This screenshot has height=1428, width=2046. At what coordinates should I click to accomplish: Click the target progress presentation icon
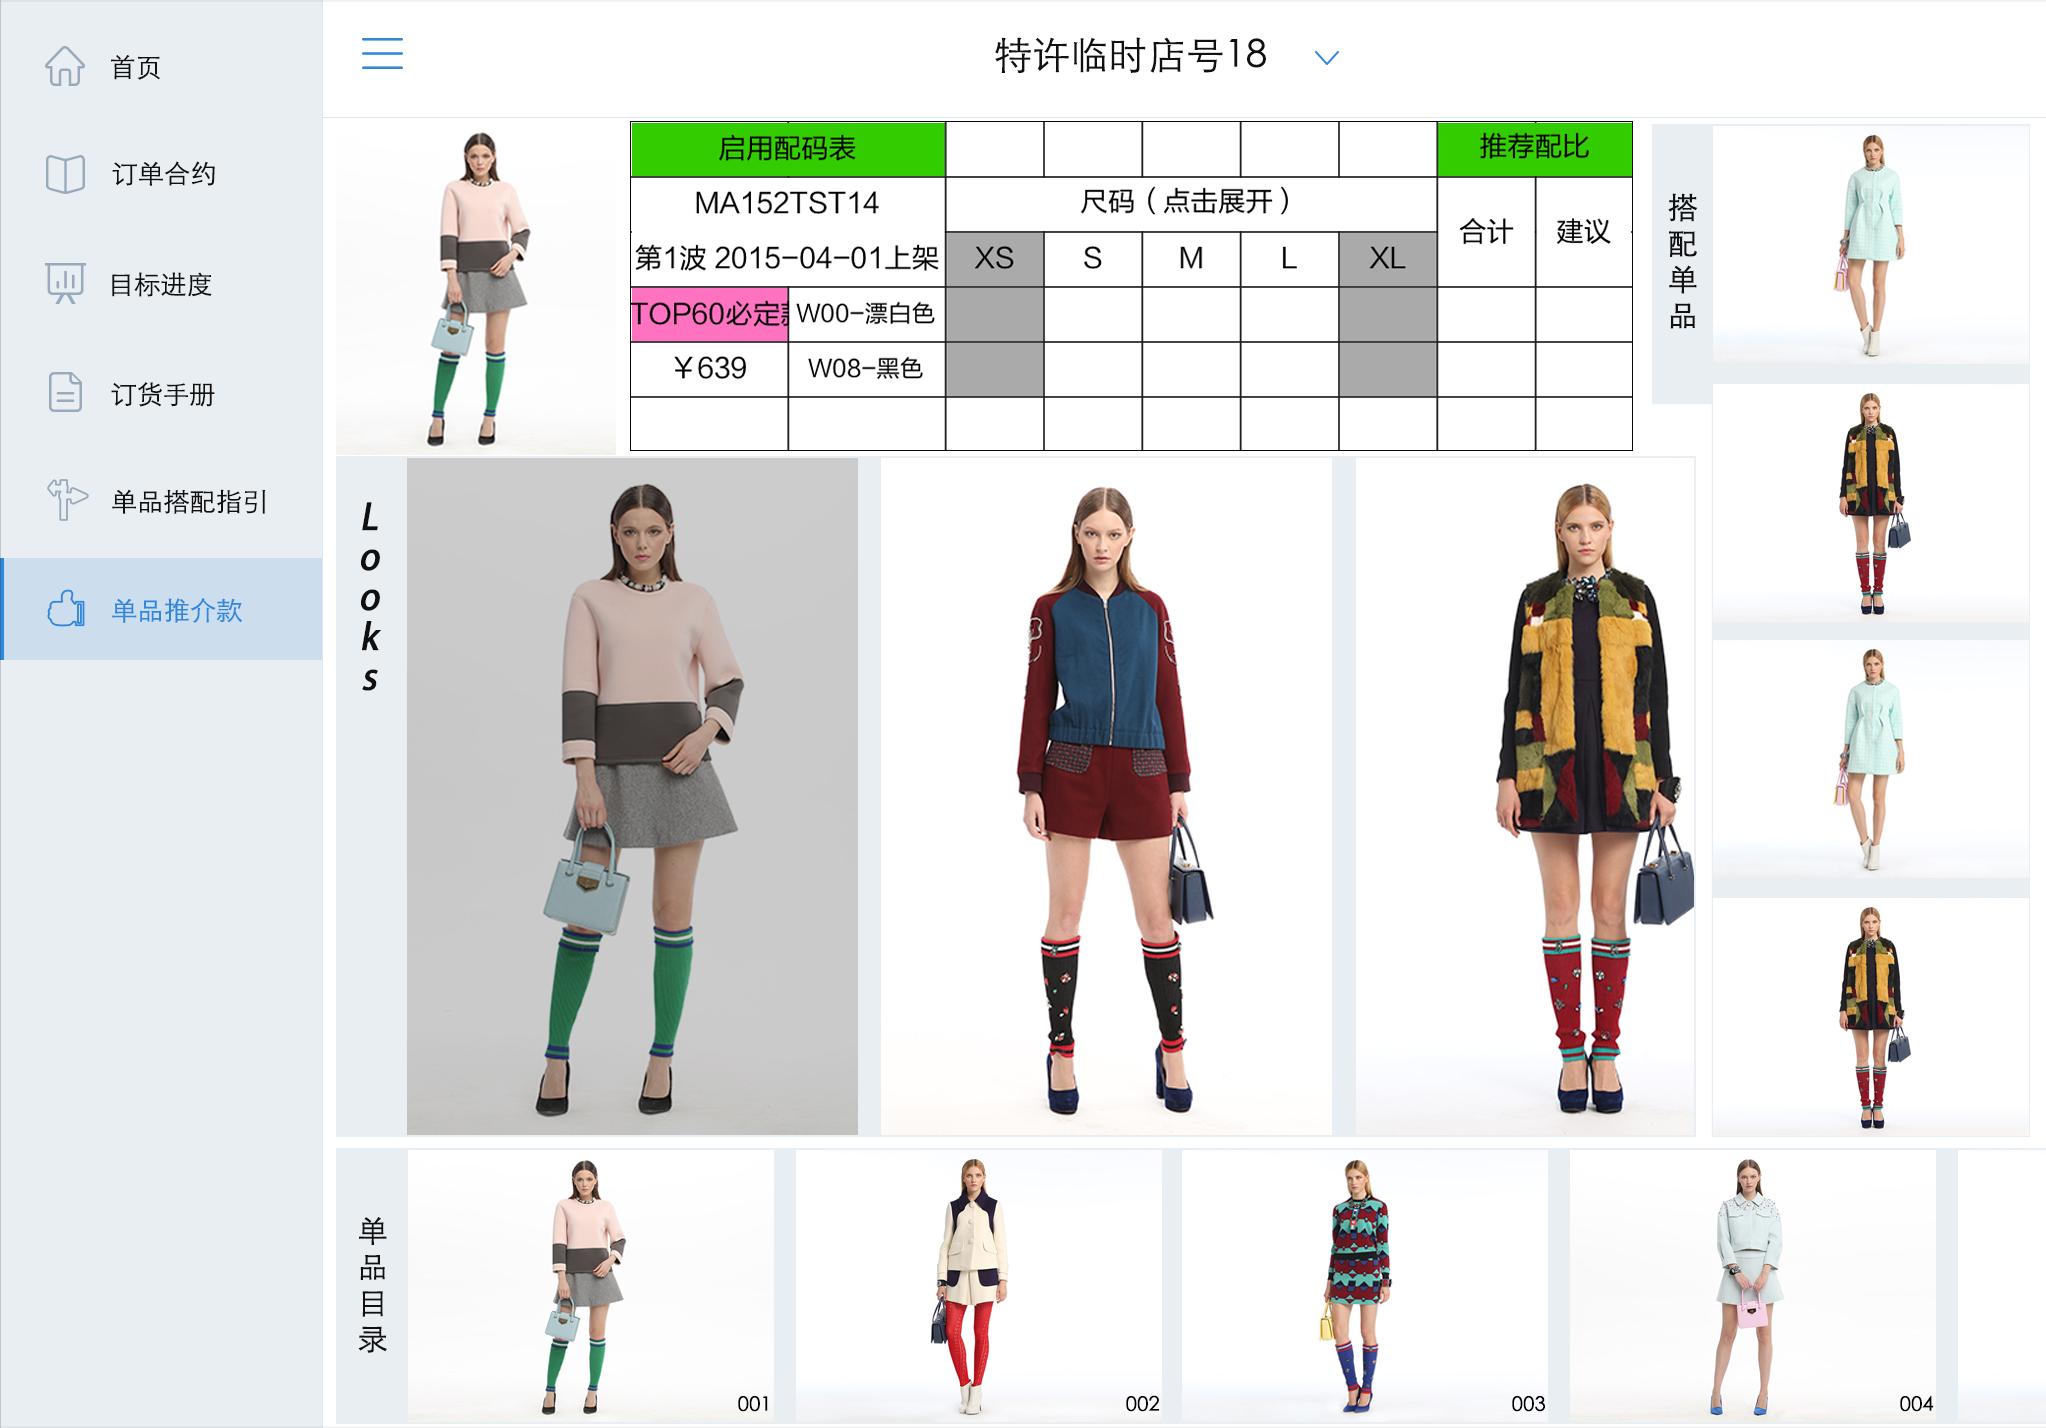(x=65, y=284)
